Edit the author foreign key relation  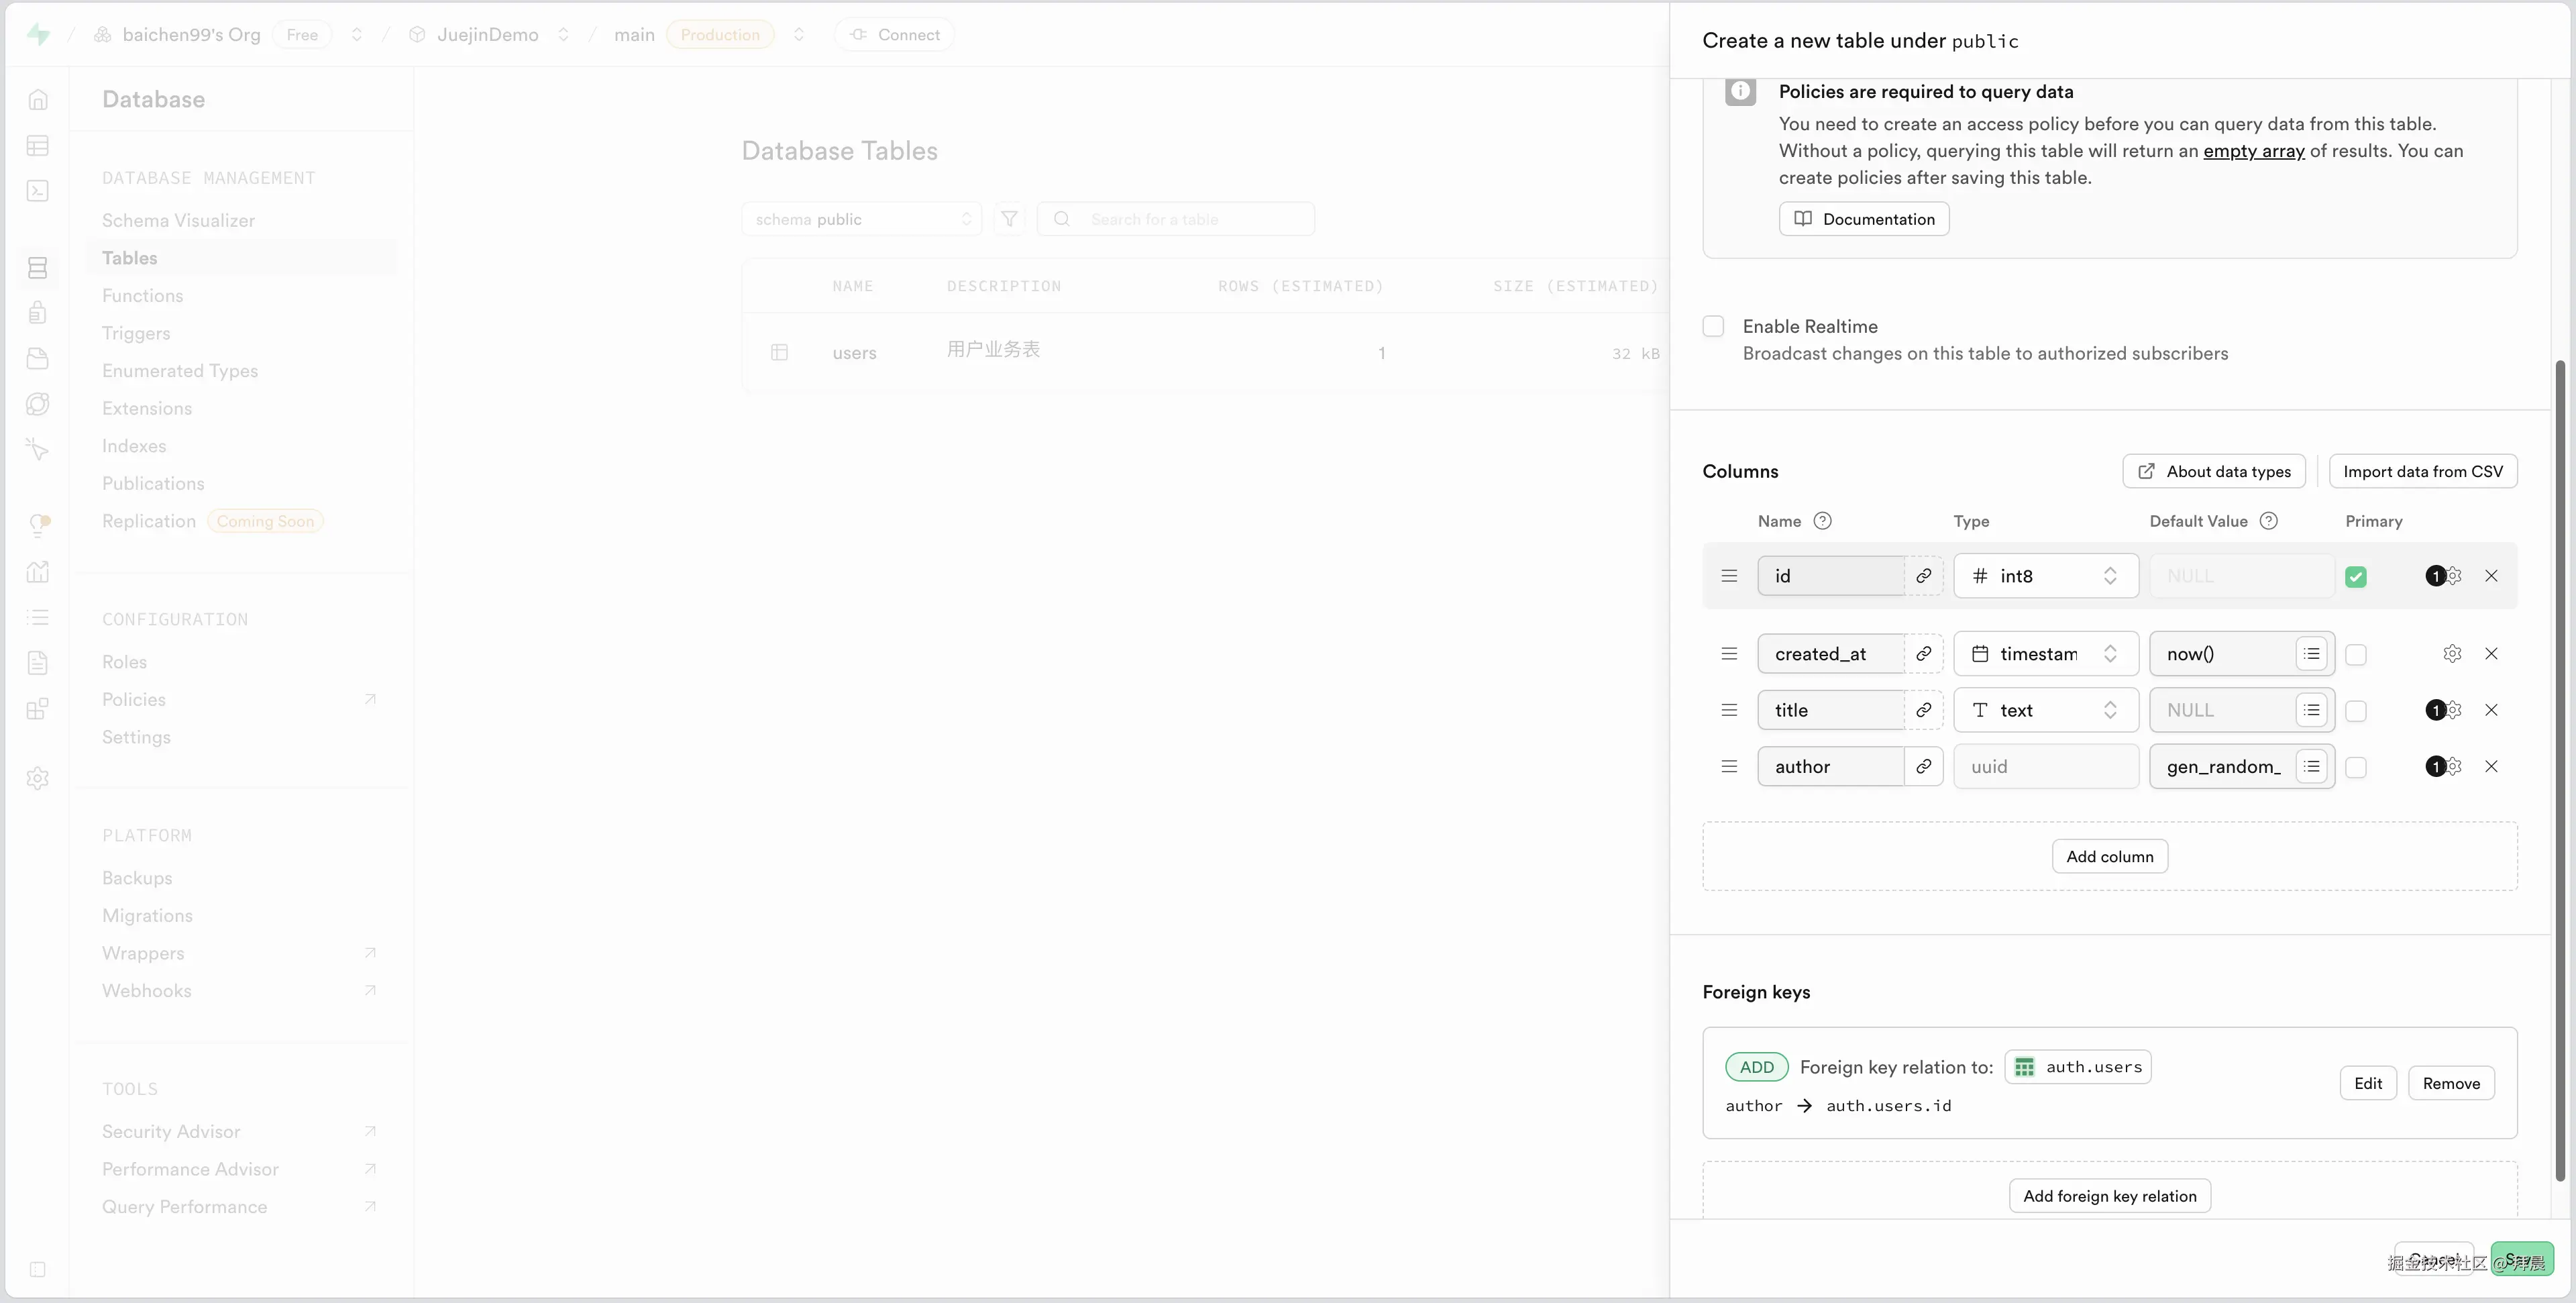(x=2367, y=1084)
